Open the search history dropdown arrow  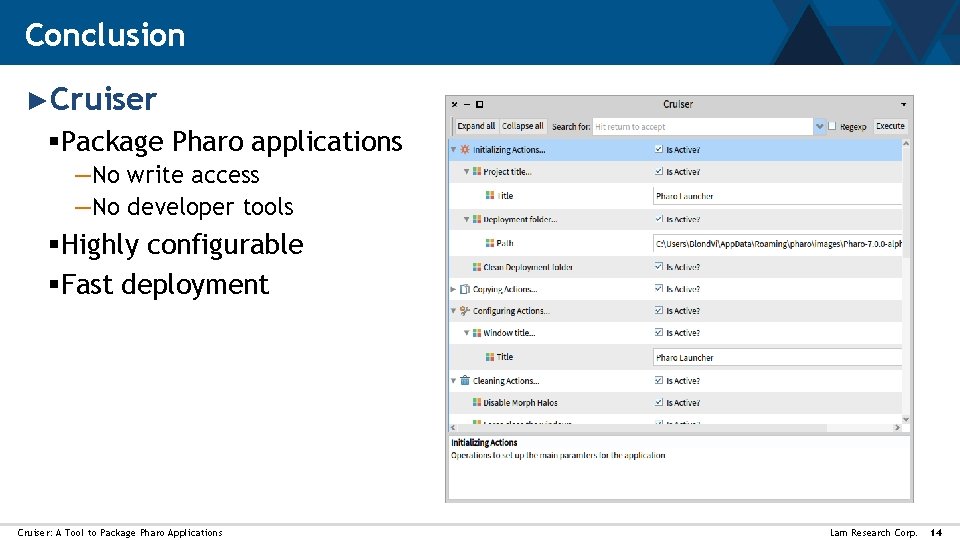819,126
